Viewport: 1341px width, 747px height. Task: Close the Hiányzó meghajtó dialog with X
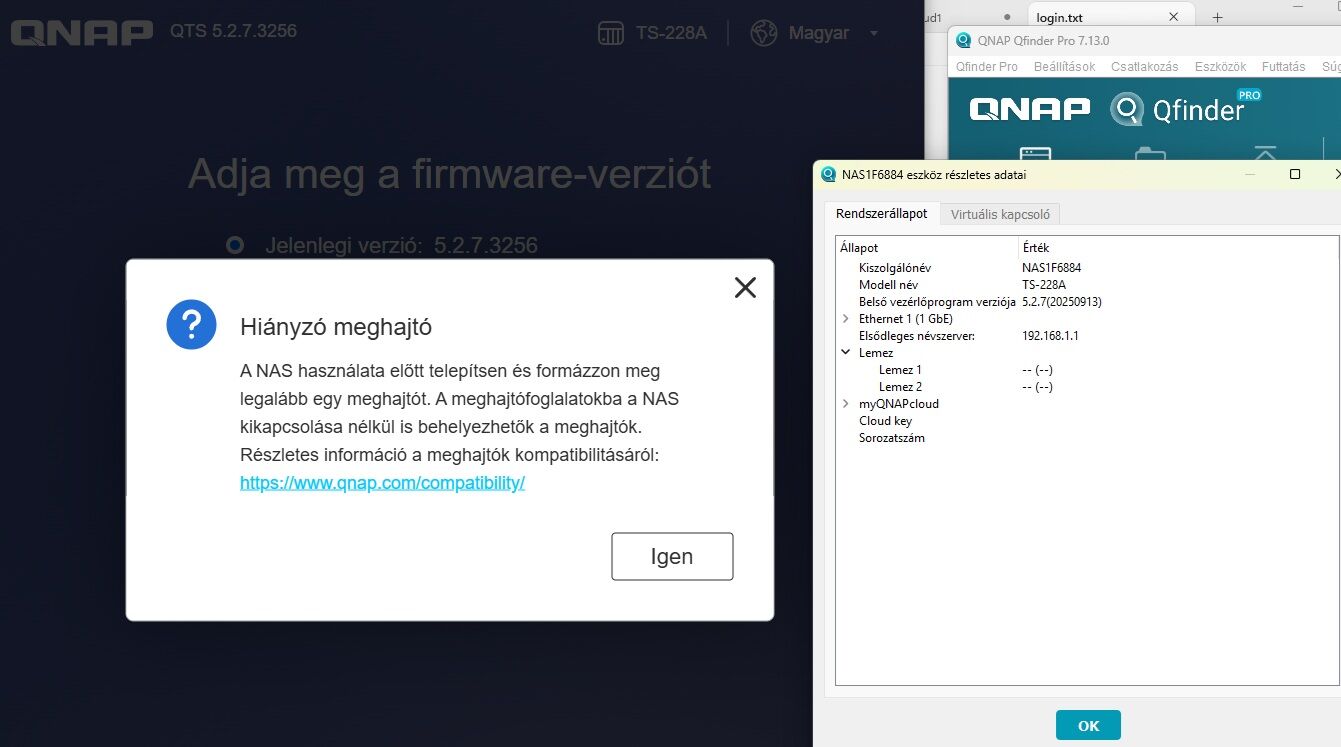click(x=745, y=288)
